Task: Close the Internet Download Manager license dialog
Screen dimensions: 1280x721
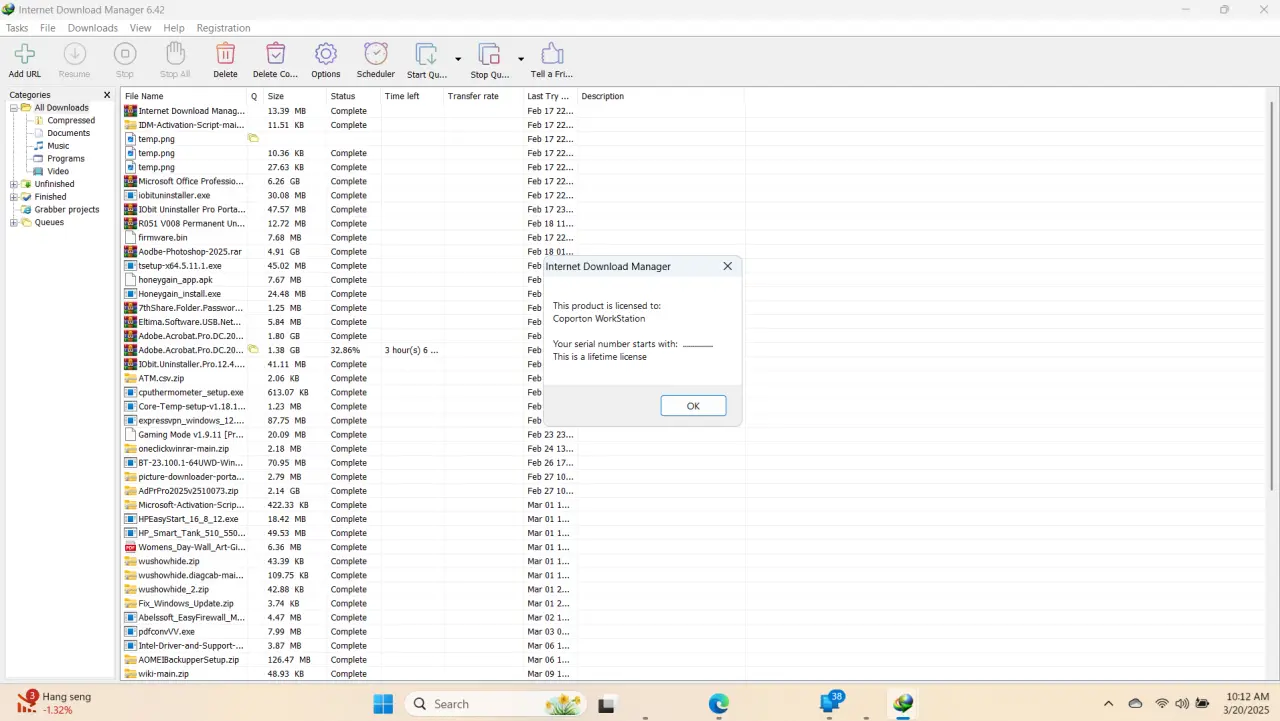Action: [727, 266]
